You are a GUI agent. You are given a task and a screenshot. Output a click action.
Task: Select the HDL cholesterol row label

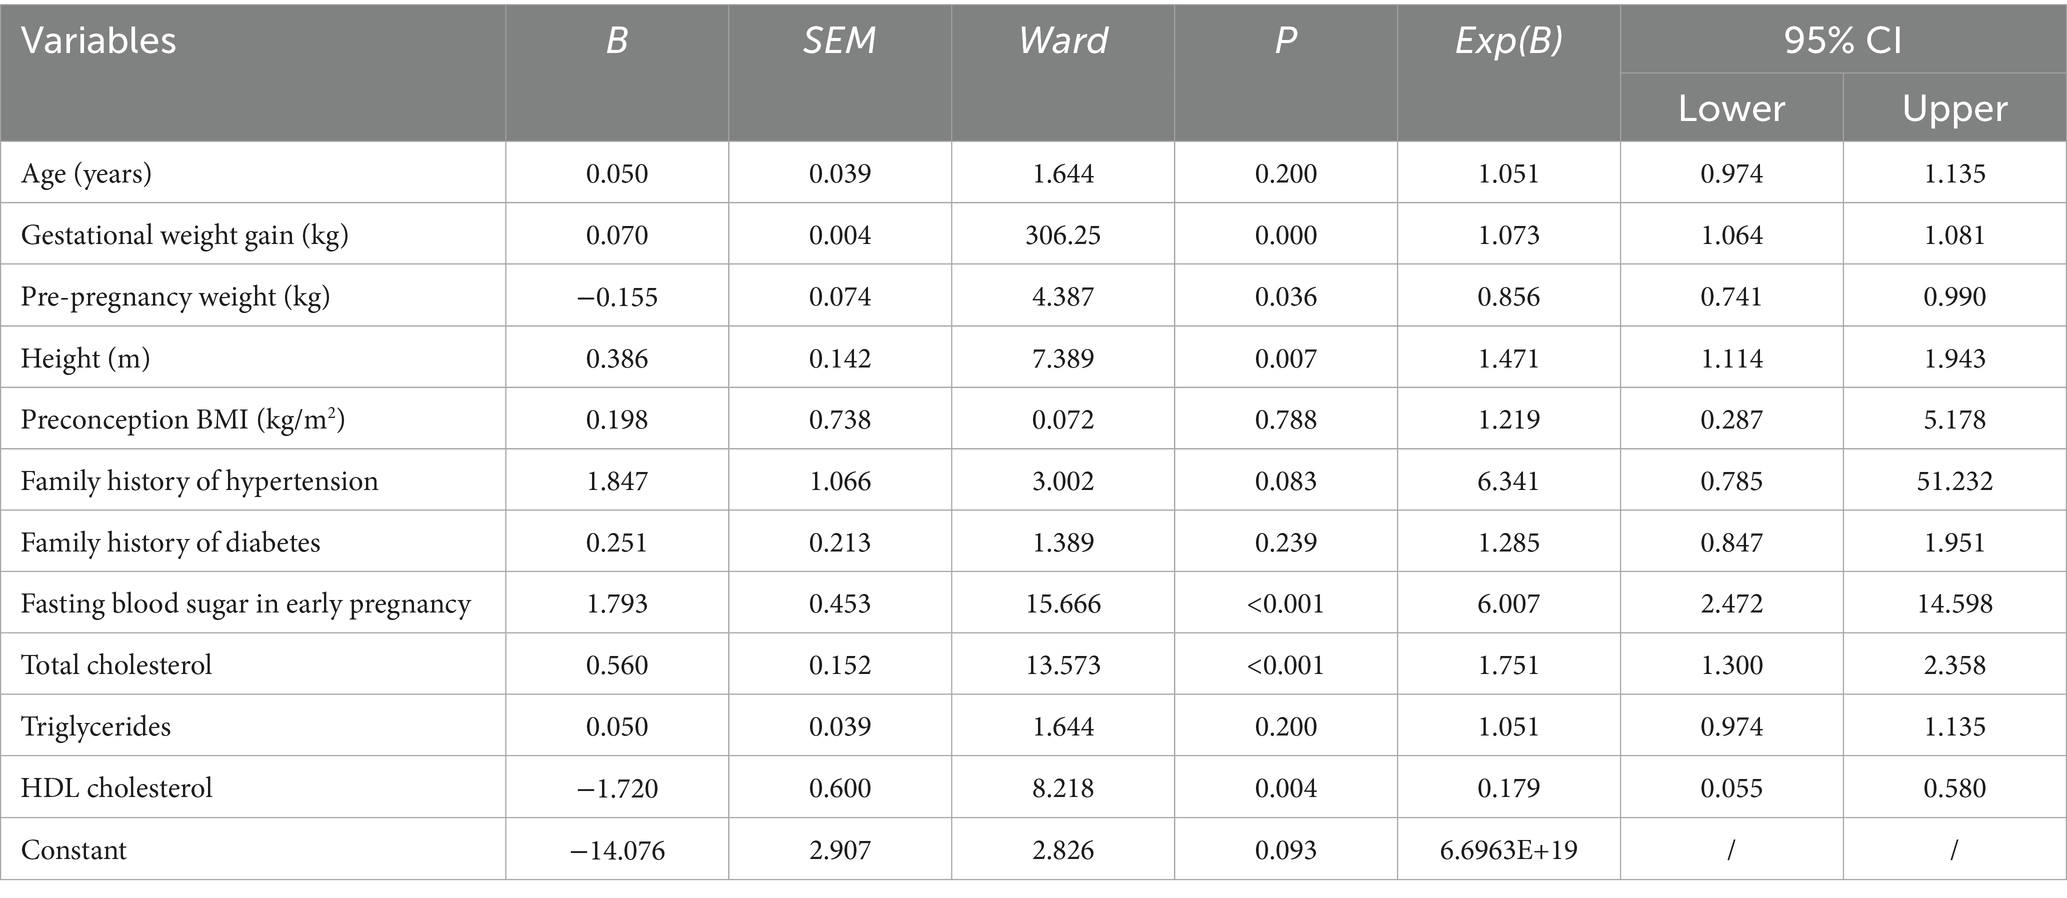117,788
